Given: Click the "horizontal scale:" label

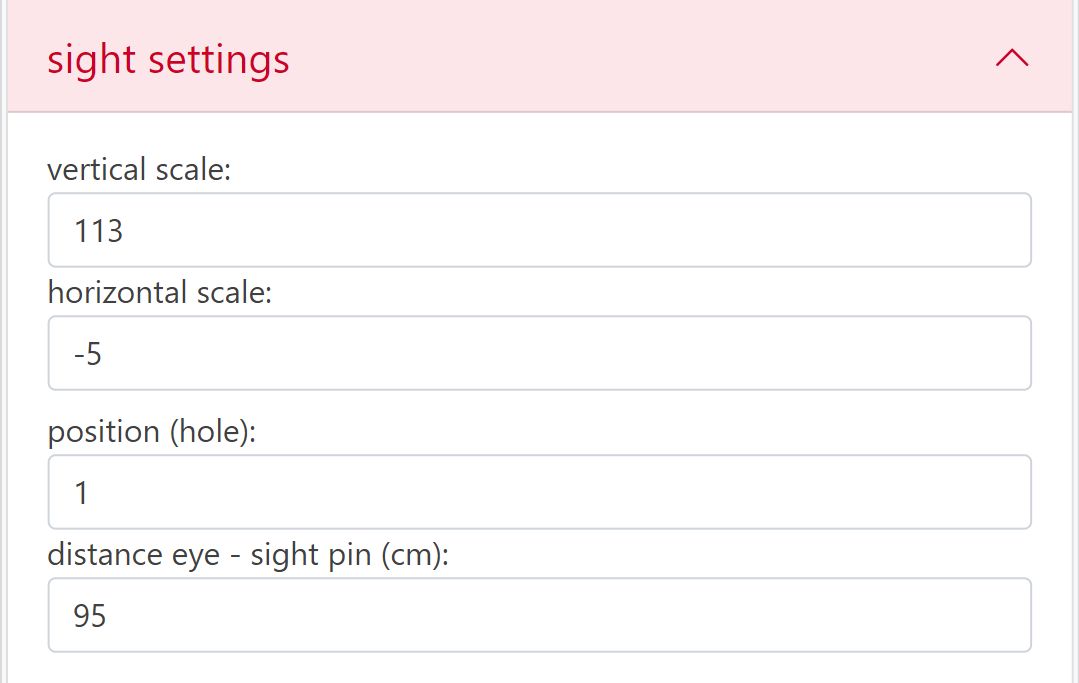Looking at the screenshot, I should tap(160, 293).
